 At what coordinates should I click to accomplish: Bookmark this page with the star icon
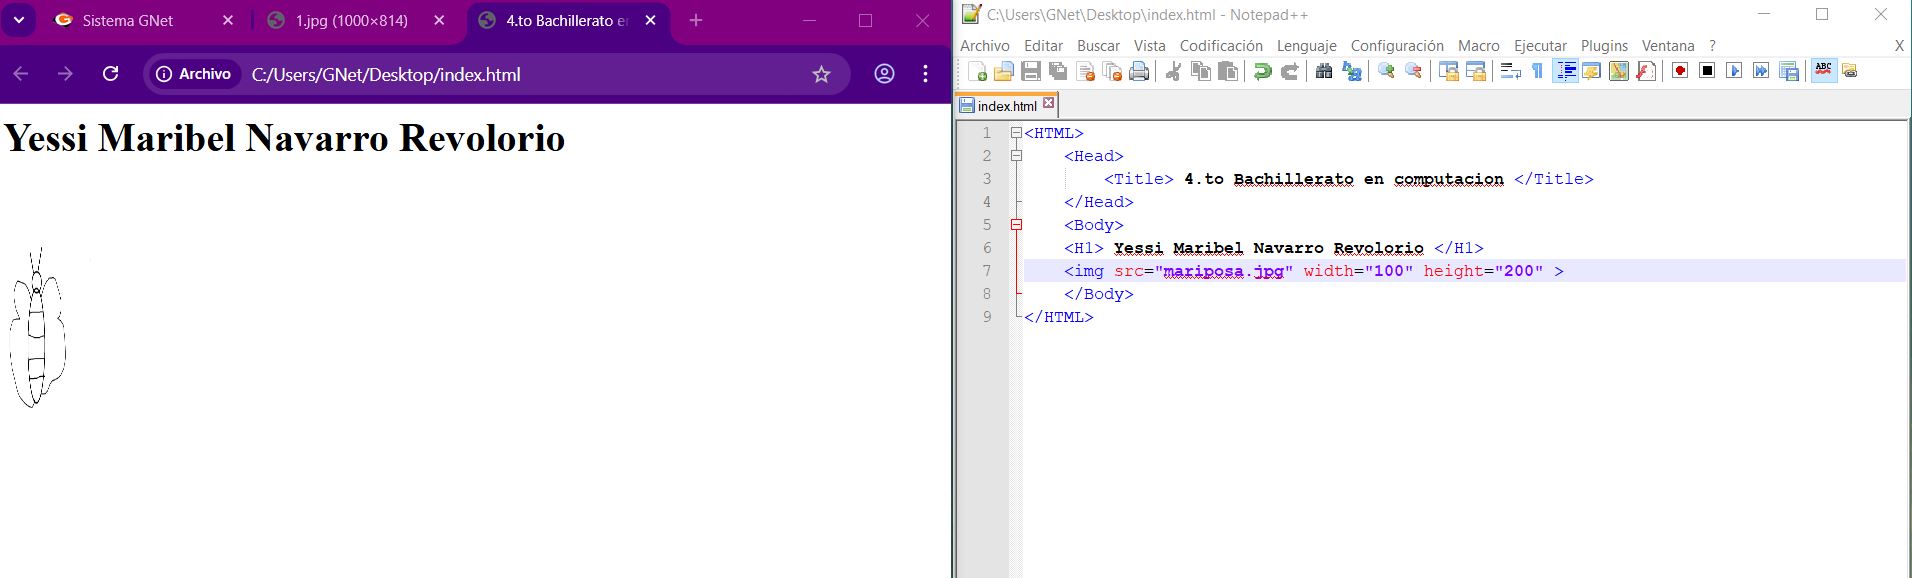coord(821,74)
